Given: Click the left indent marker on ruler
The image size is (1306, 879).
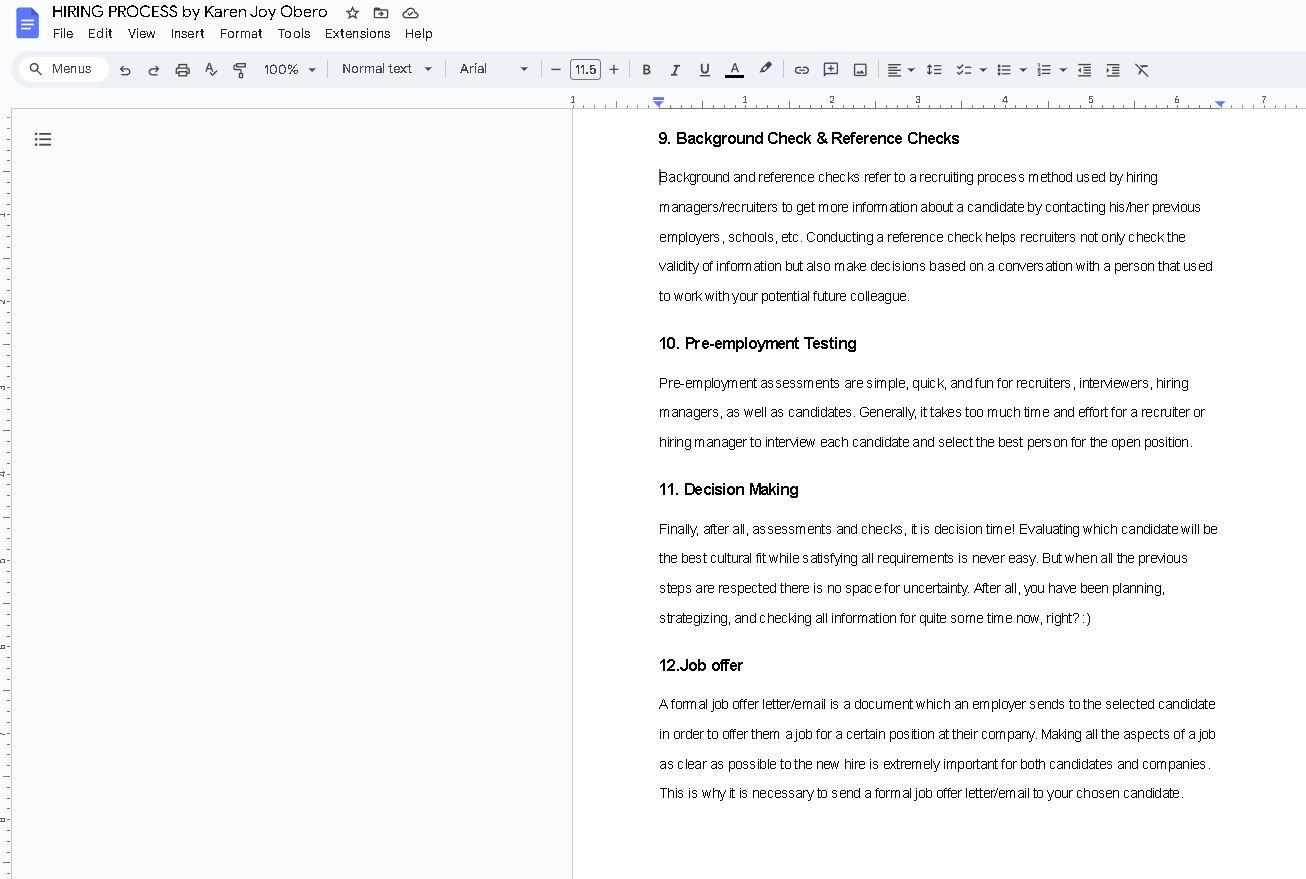Looking at the screenshot, I should (x=658, y=102).
